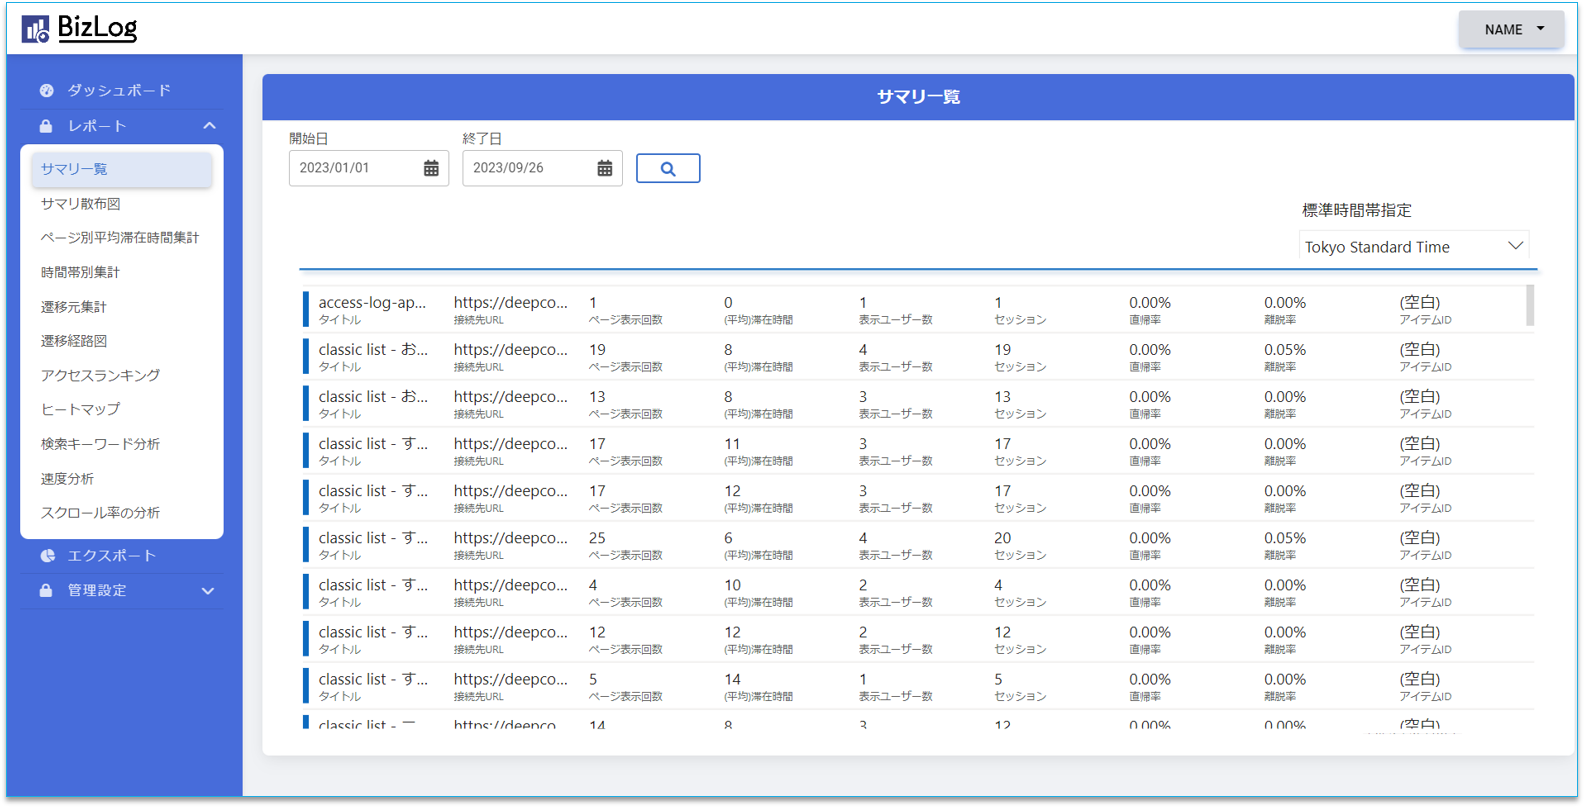Click the magnifier search button
This screenshot has height=807, width=1584.
click(x=668, y=168)
